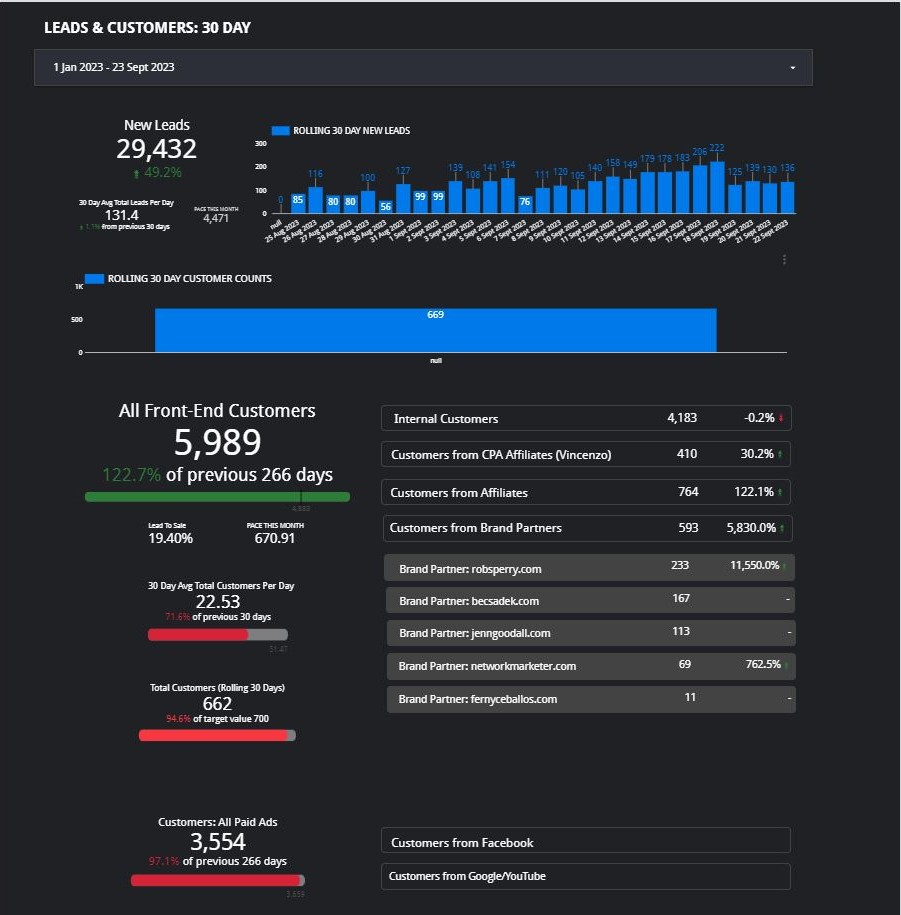The height and width of the screenshot is (915, 901).
Task: Select the Brand Partner: becsadek.com row
Action: tap(590, 601)
